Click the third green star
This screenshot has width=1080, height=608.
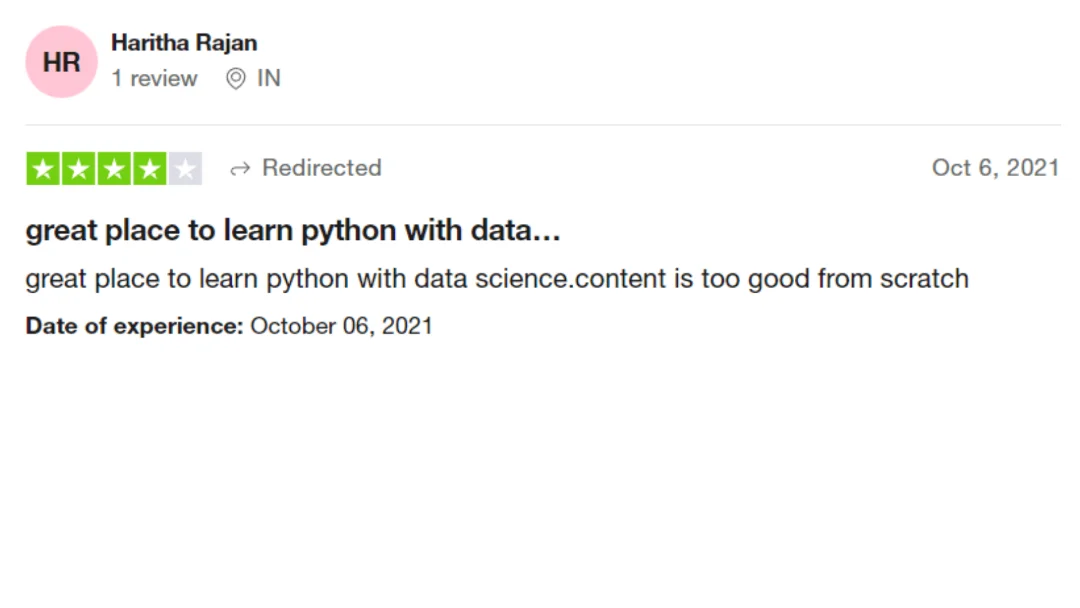click(114, 169)
